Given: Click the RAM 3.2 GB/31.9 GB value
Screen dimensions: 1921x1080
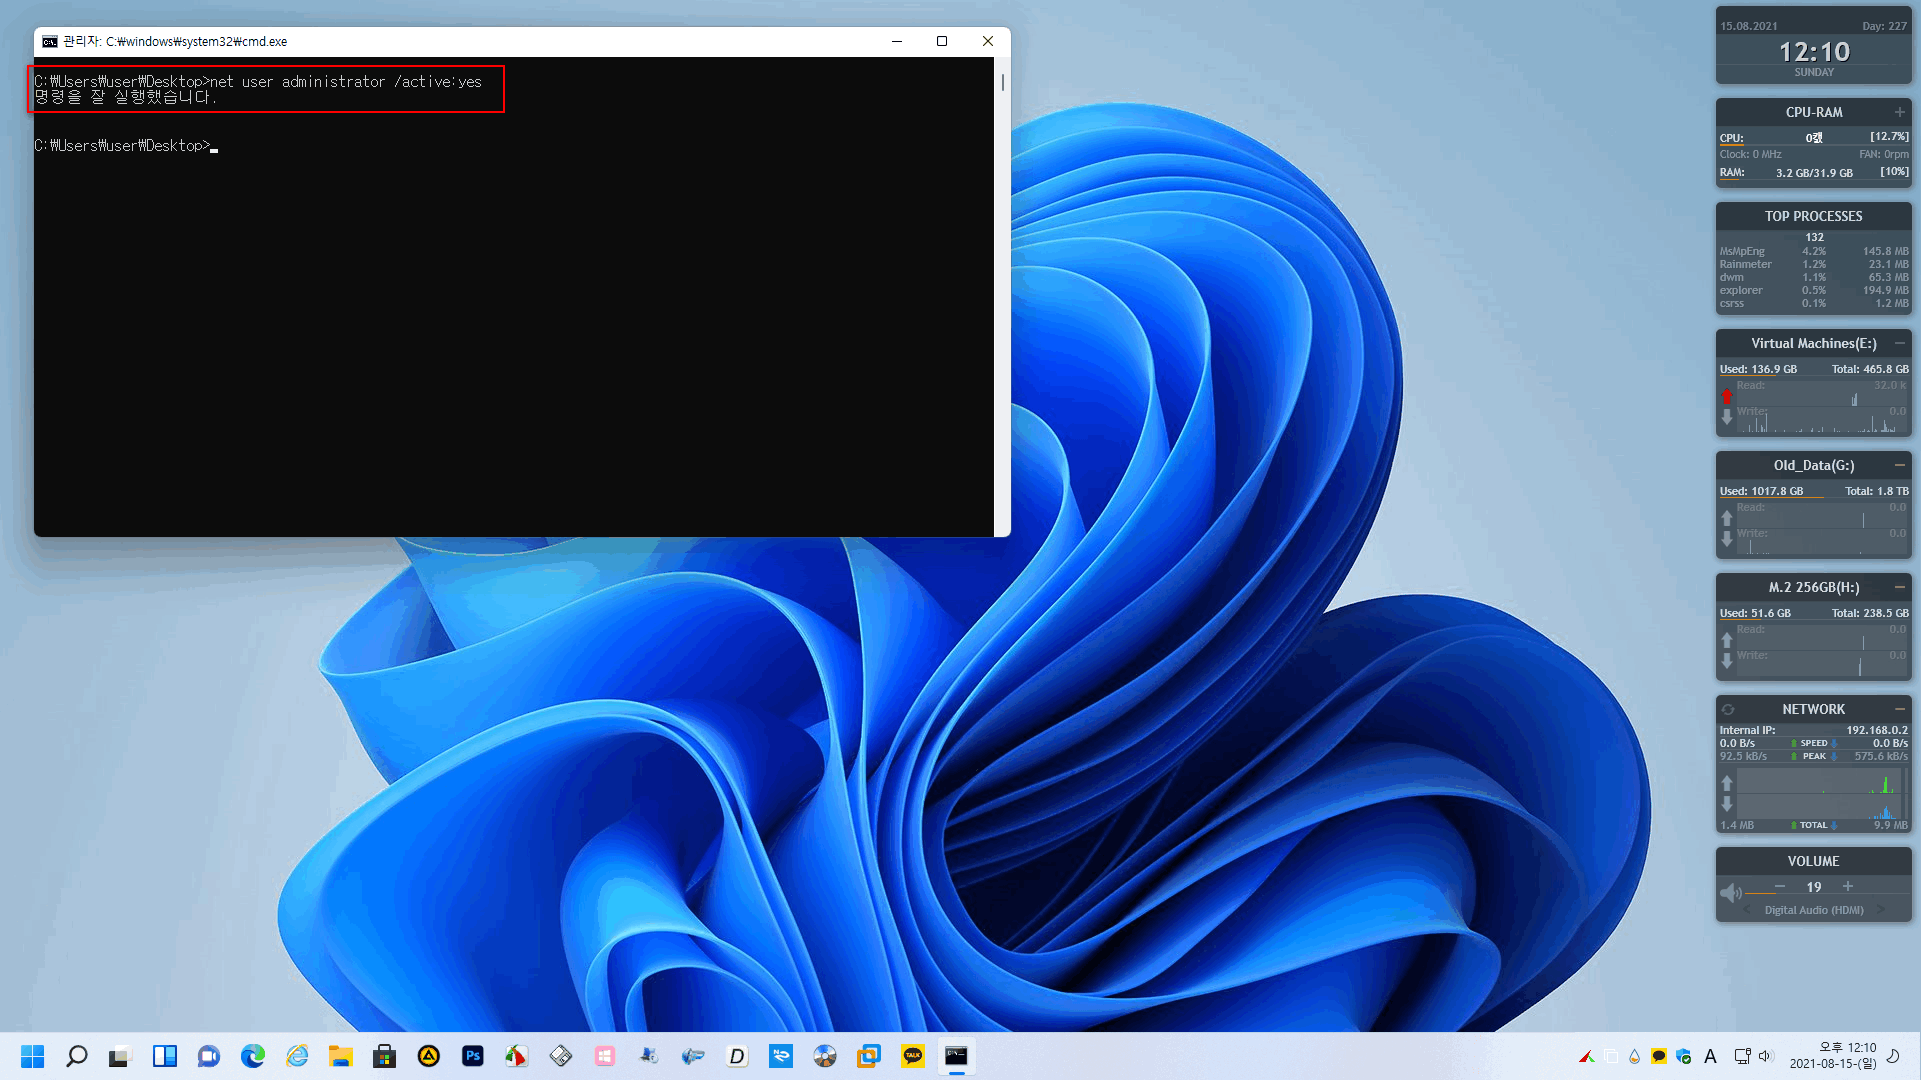Looking at the screenshot, I should 1814,173.
